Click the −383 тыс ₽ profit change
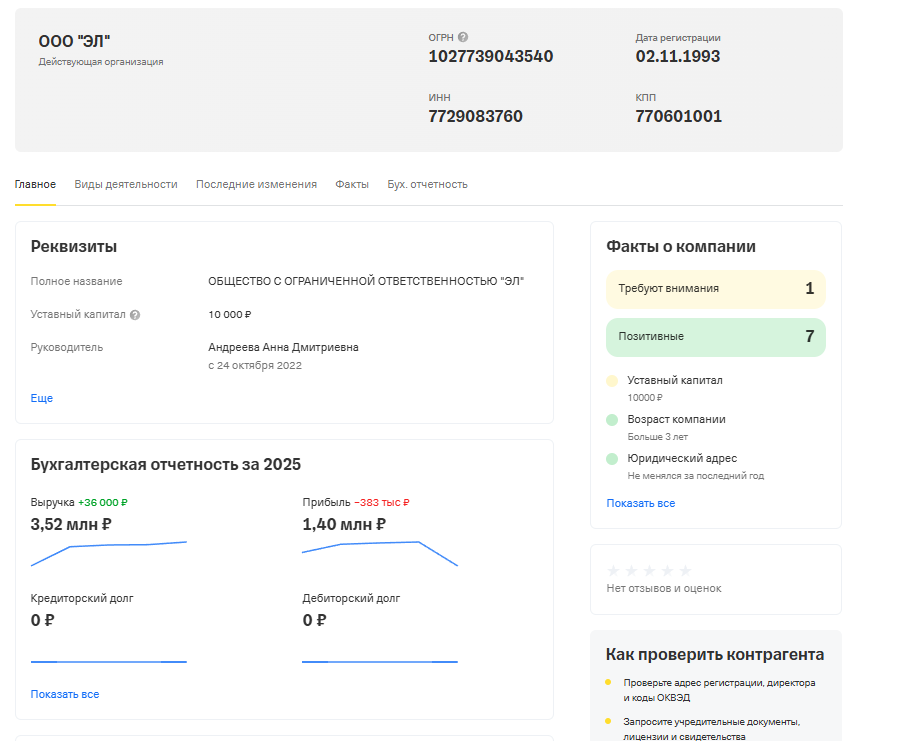Screen dimensions: 899x741 pos(382,503)
